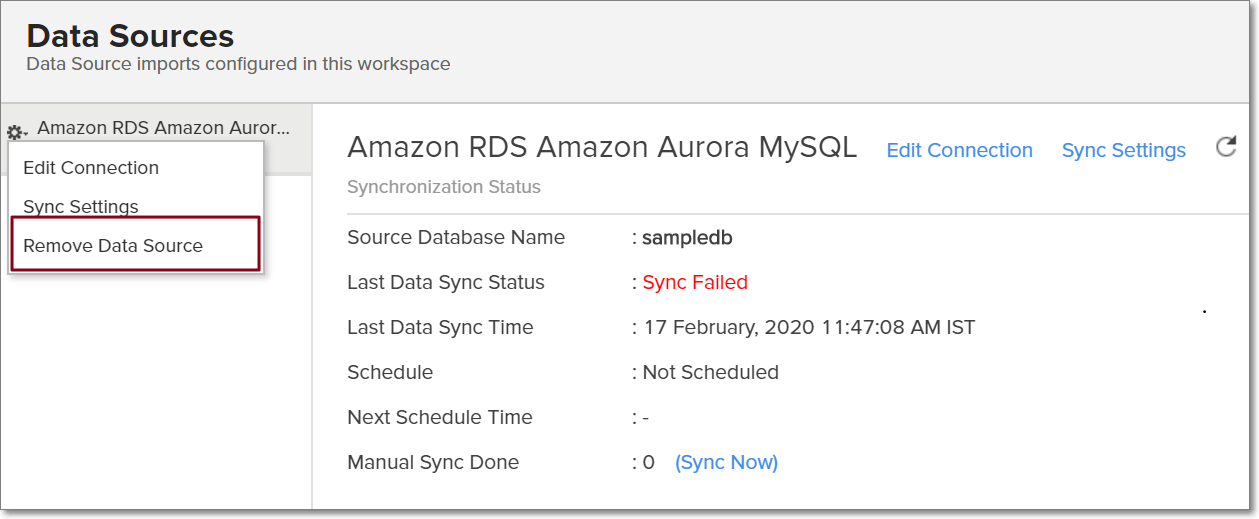1259x519 pixels.
Task: Click the Next Schedule Time label
Action: (x=440, y=418)
